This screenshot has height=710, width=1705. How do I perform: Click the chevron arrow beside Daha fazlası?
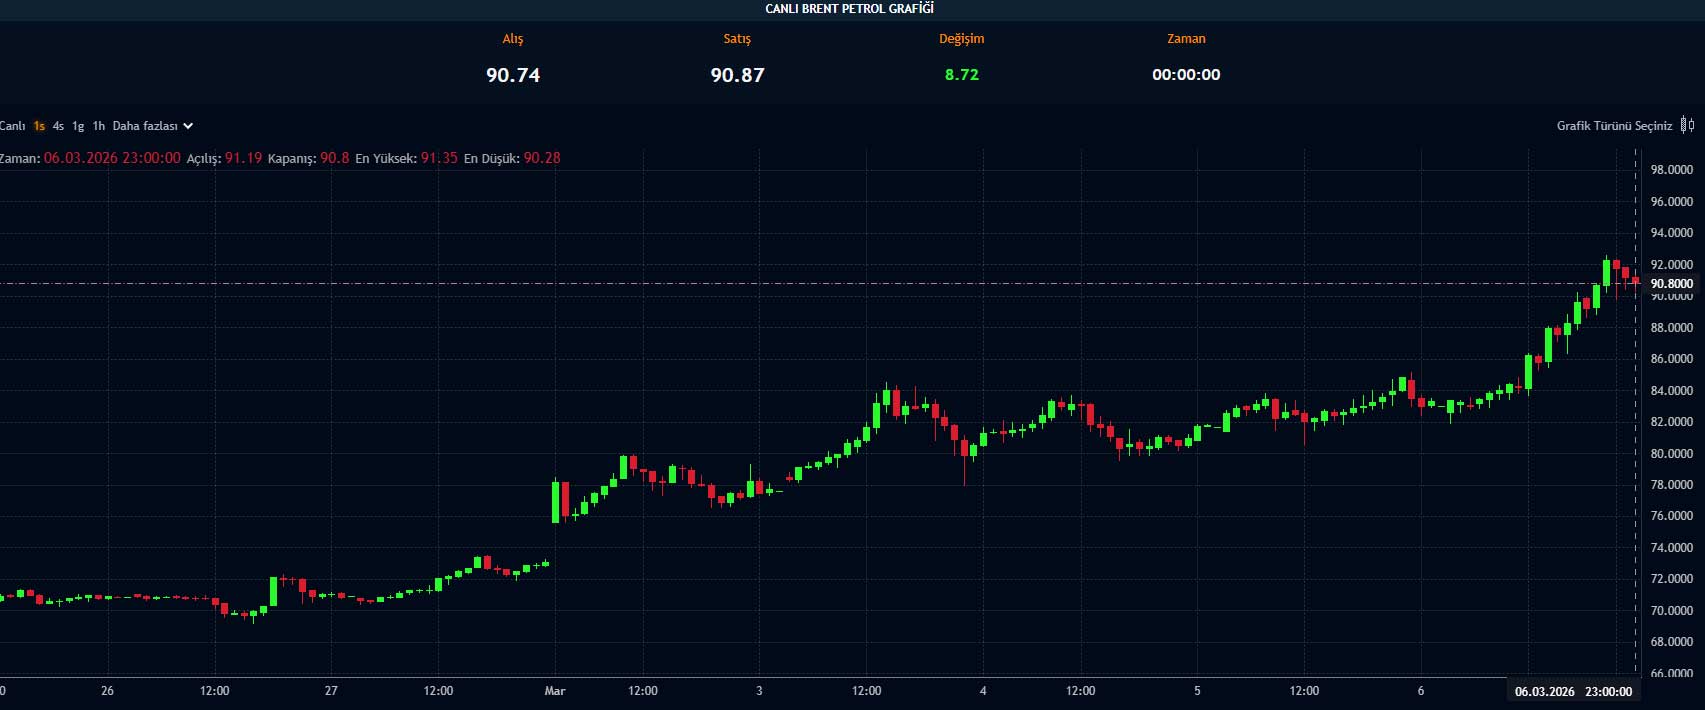[188, 126]
